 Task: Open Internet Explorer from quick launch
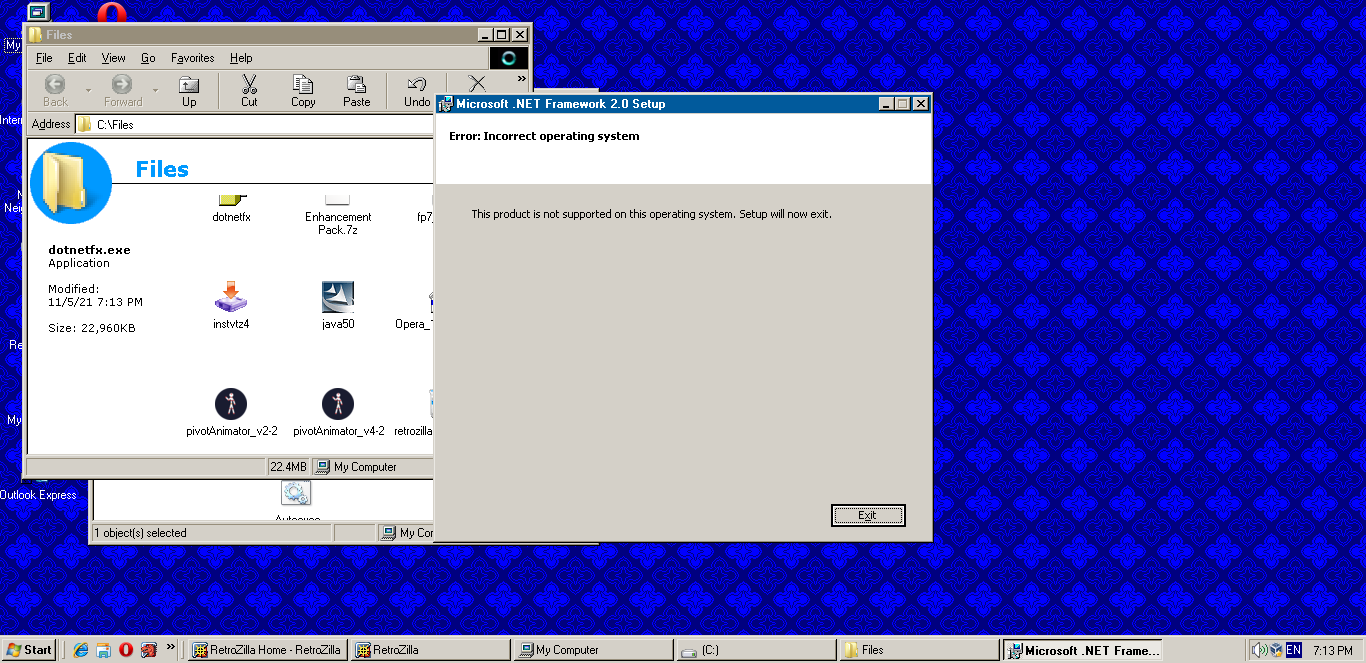click(81, 650)
